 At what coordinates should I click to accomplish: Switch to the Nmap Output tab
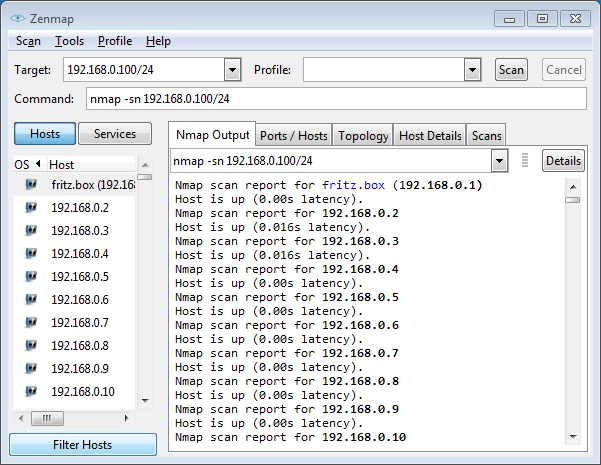[212, 135]
